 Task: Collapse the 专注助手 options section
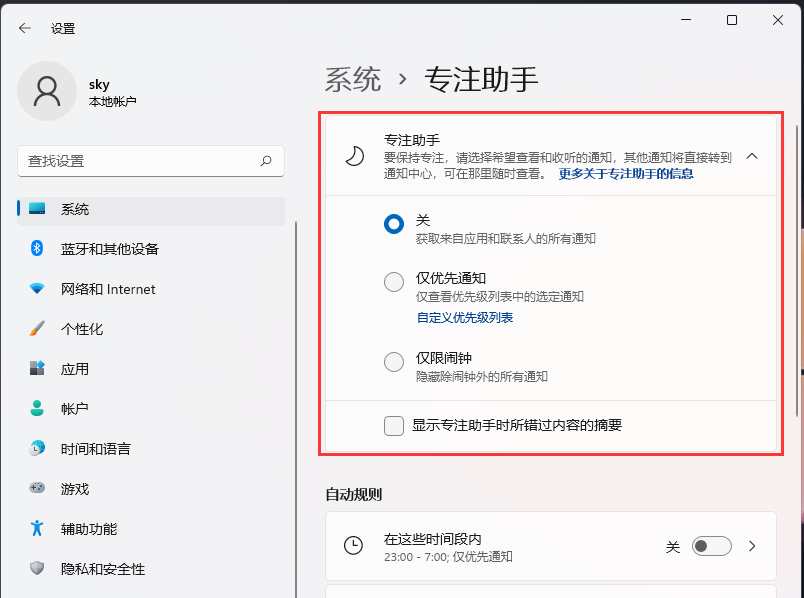752,157
